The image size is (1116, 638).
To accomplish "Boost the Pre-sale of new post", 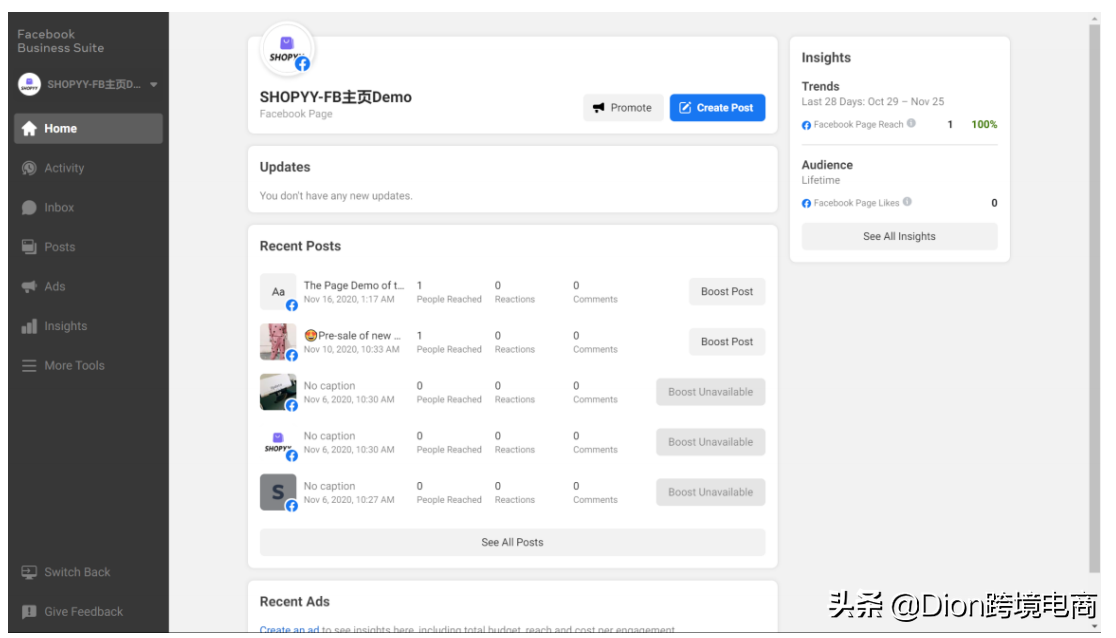I will point(727,342).
